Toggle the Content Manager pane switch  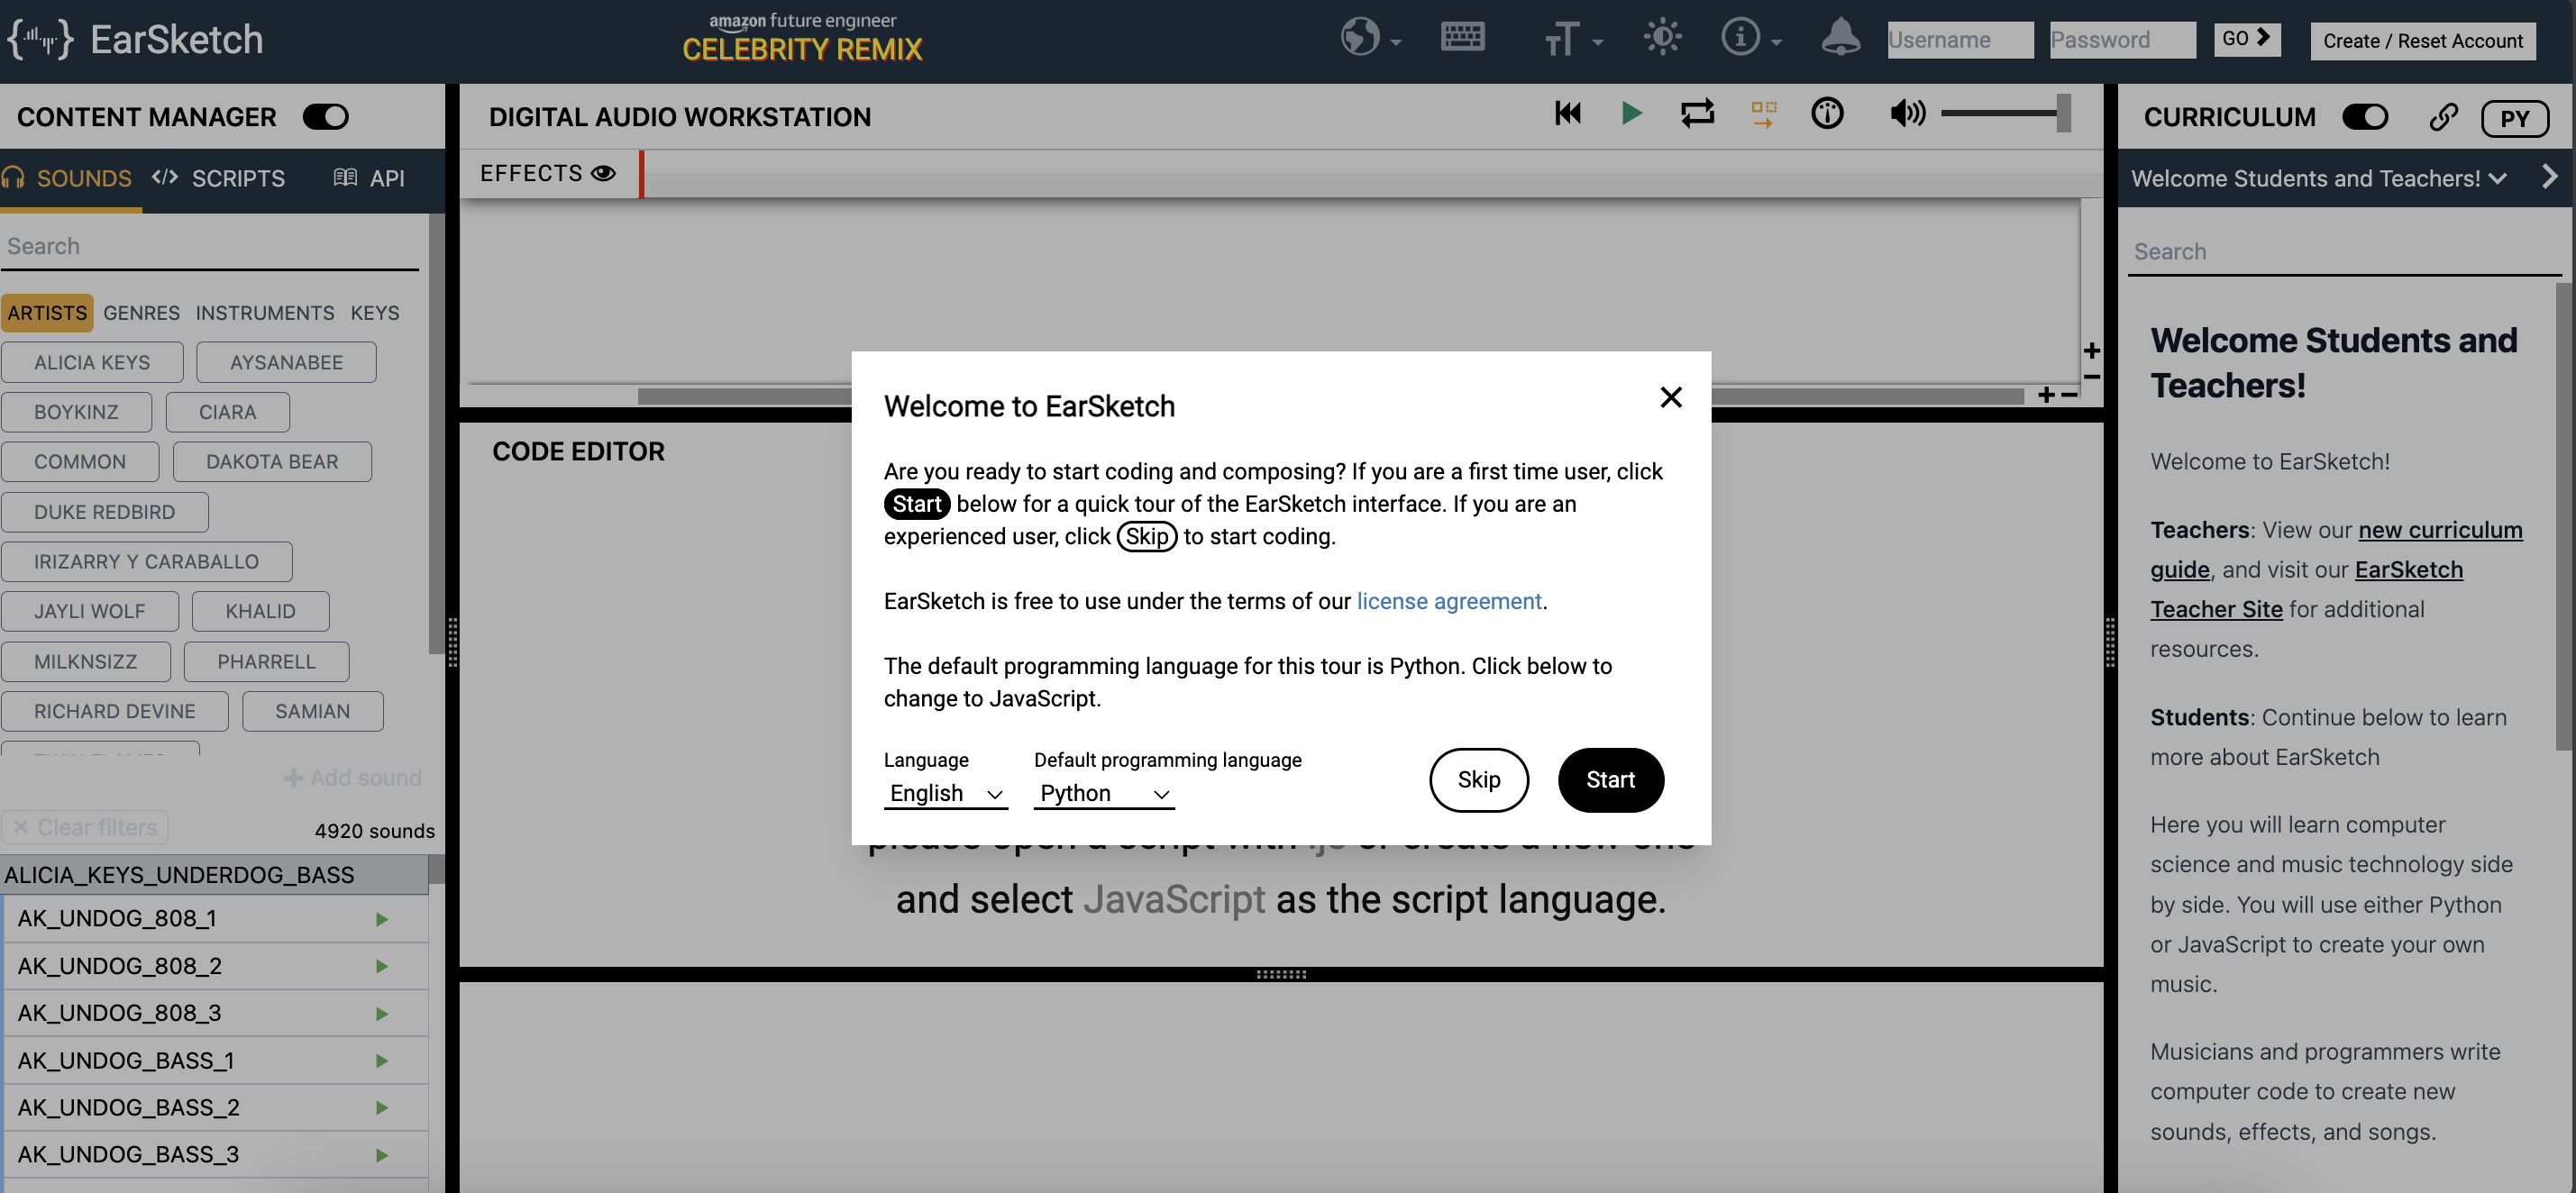[326, 117]
